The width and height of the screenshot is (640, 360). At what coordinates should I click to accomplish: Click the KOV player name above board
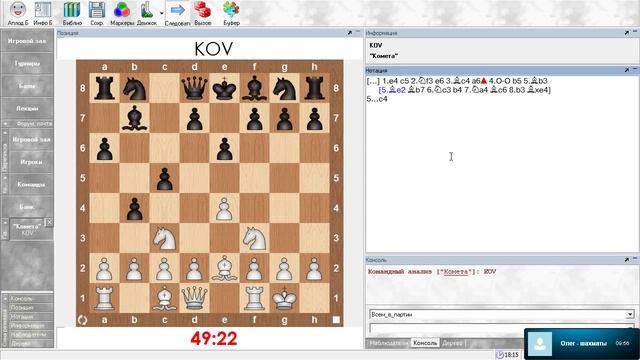[x=213, y=49]
